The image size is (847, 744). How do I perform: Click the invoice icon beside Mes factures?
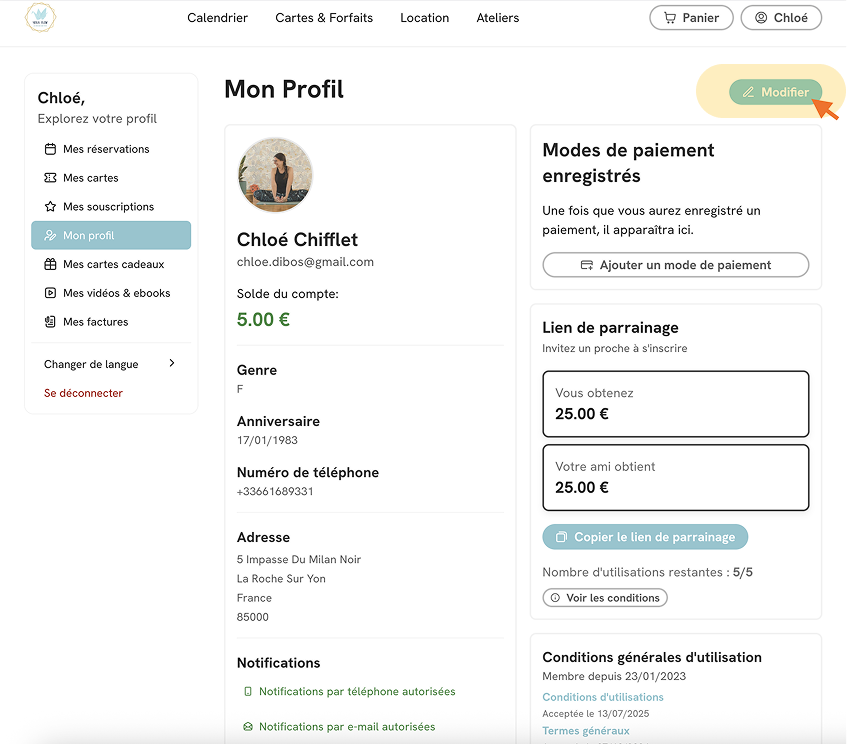point(50,321)
